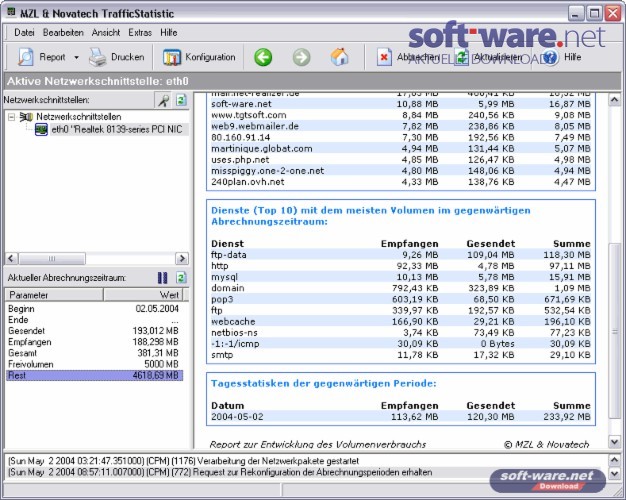Open the Hilfe menu
Viewport: 626px width, 500px height.
pos(168,32)
